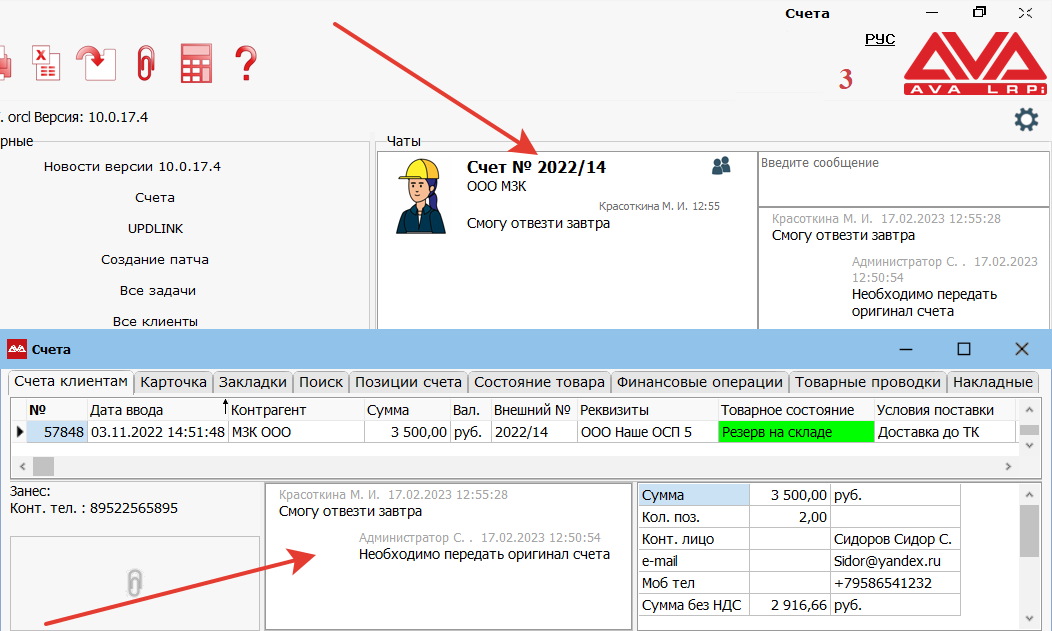Click the Excel export toolbar icon
The height and width of the screenshot is (631, 1052).
(45, 62)
